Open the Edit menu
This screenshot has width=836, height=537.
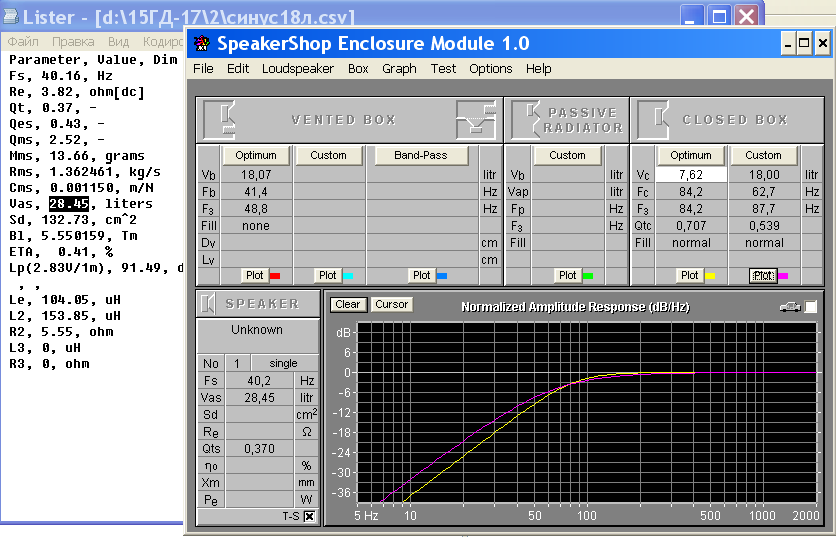click(x=238, y=69)
